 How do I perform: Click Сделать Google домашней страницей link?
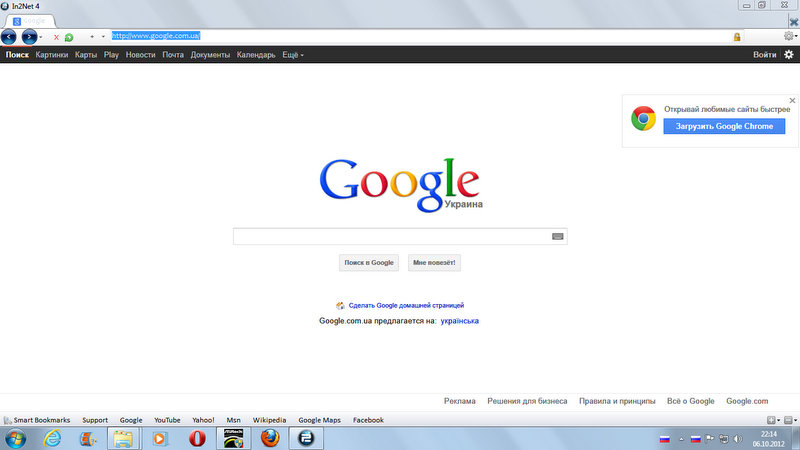[406, 305]
